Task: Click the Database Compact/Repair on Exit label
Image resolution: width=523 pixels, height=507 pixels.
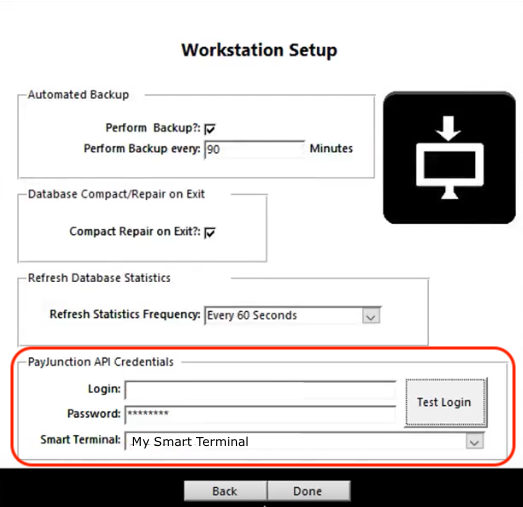Action: (116, 194)
